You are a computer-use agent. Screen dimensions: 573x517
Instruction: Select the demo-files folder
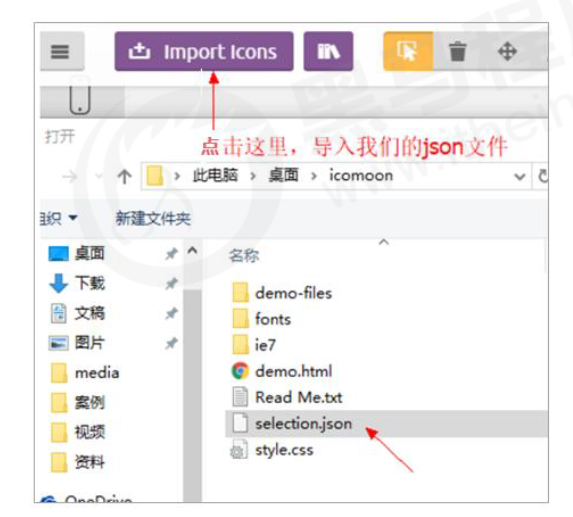click(293, 293)
